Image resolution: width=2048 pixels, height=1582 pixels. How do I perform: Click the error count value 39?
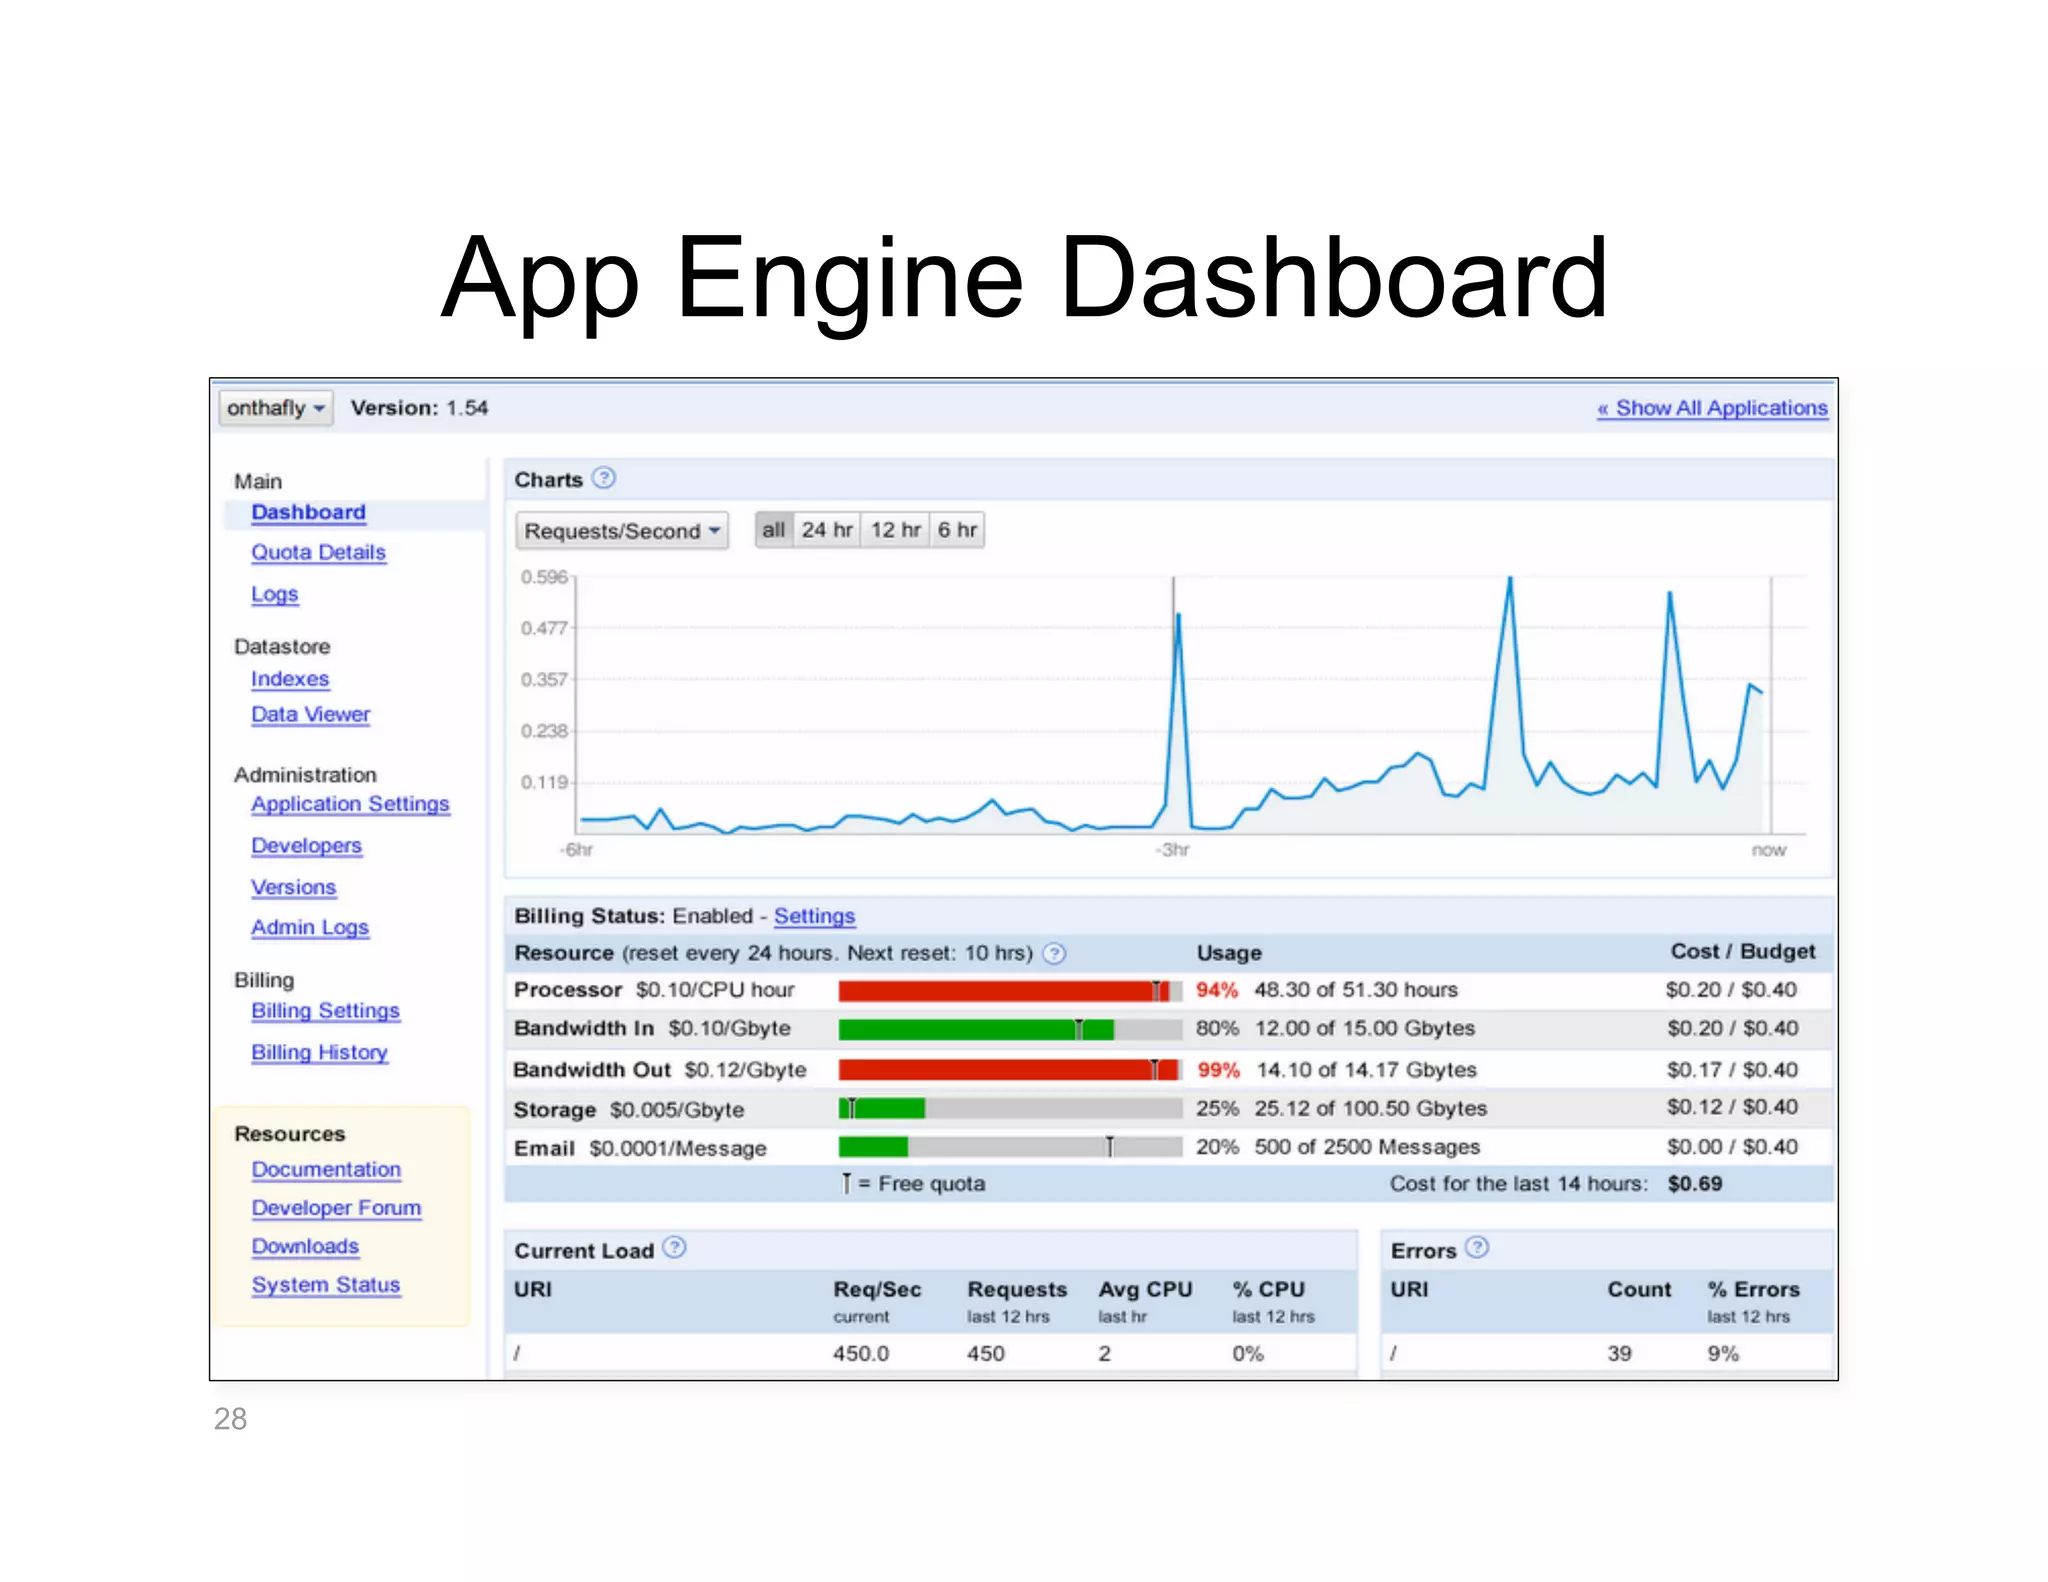coord(1619,1353)
